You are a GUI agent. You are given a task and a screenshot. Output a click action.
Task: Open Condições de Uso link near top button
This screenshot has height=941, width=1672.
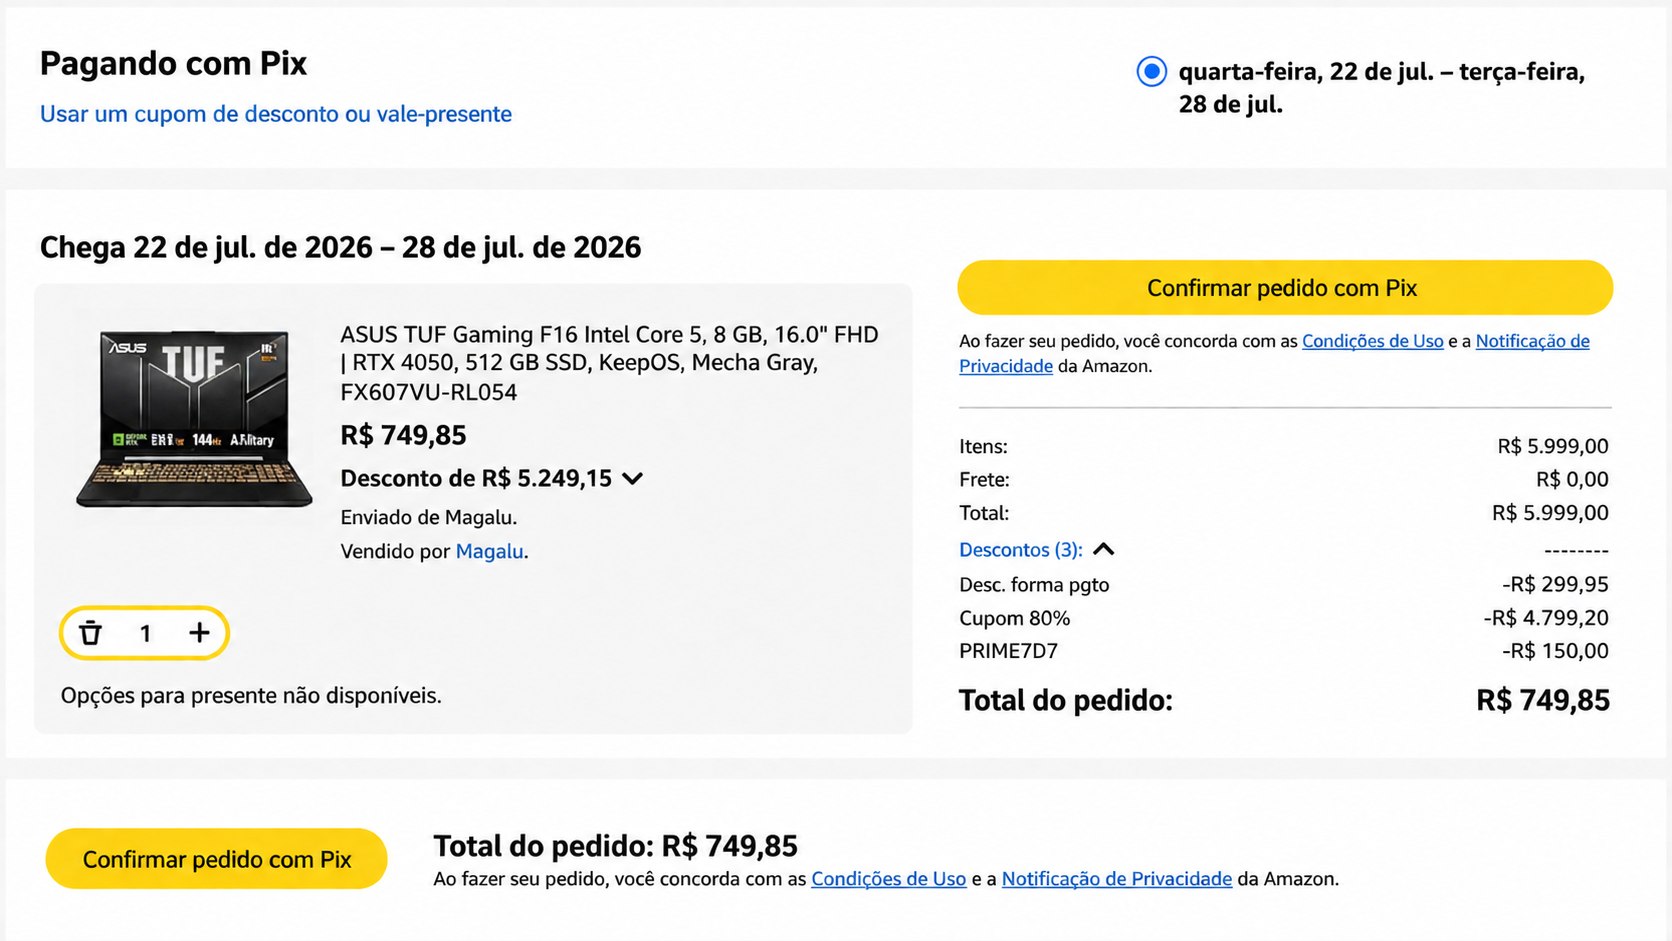coord(1372,341)
